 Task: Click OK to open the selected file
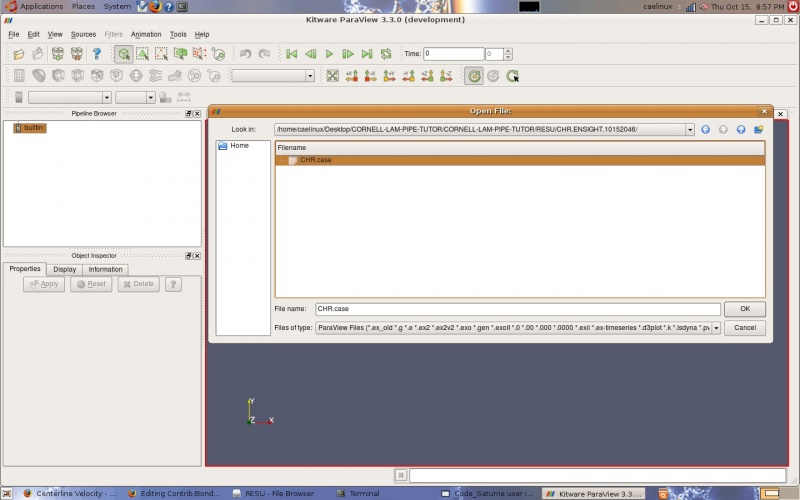pos(744,309)
